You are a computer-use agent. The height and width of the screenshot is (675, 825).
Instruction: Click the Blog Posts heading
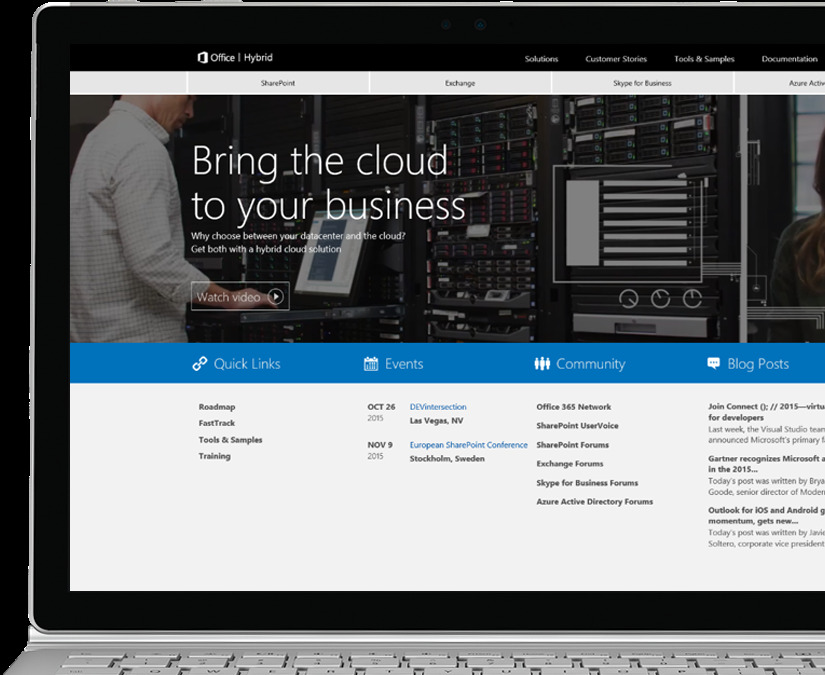758,364
